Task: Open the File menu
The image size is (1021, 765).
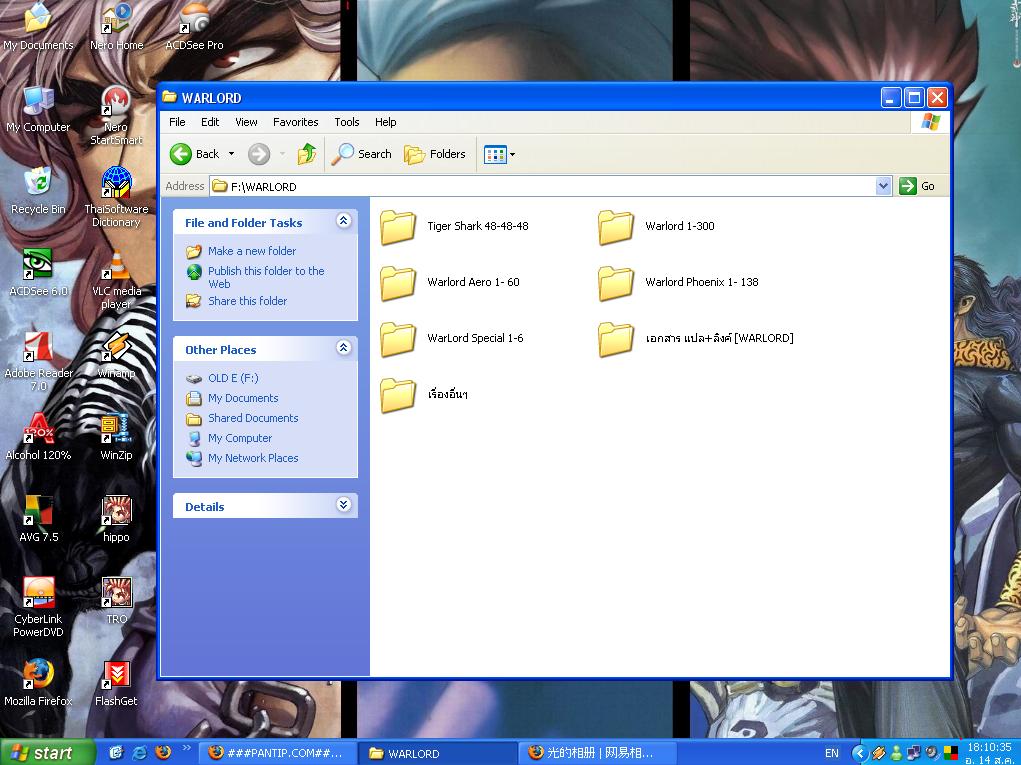Action: coord(177,122)
